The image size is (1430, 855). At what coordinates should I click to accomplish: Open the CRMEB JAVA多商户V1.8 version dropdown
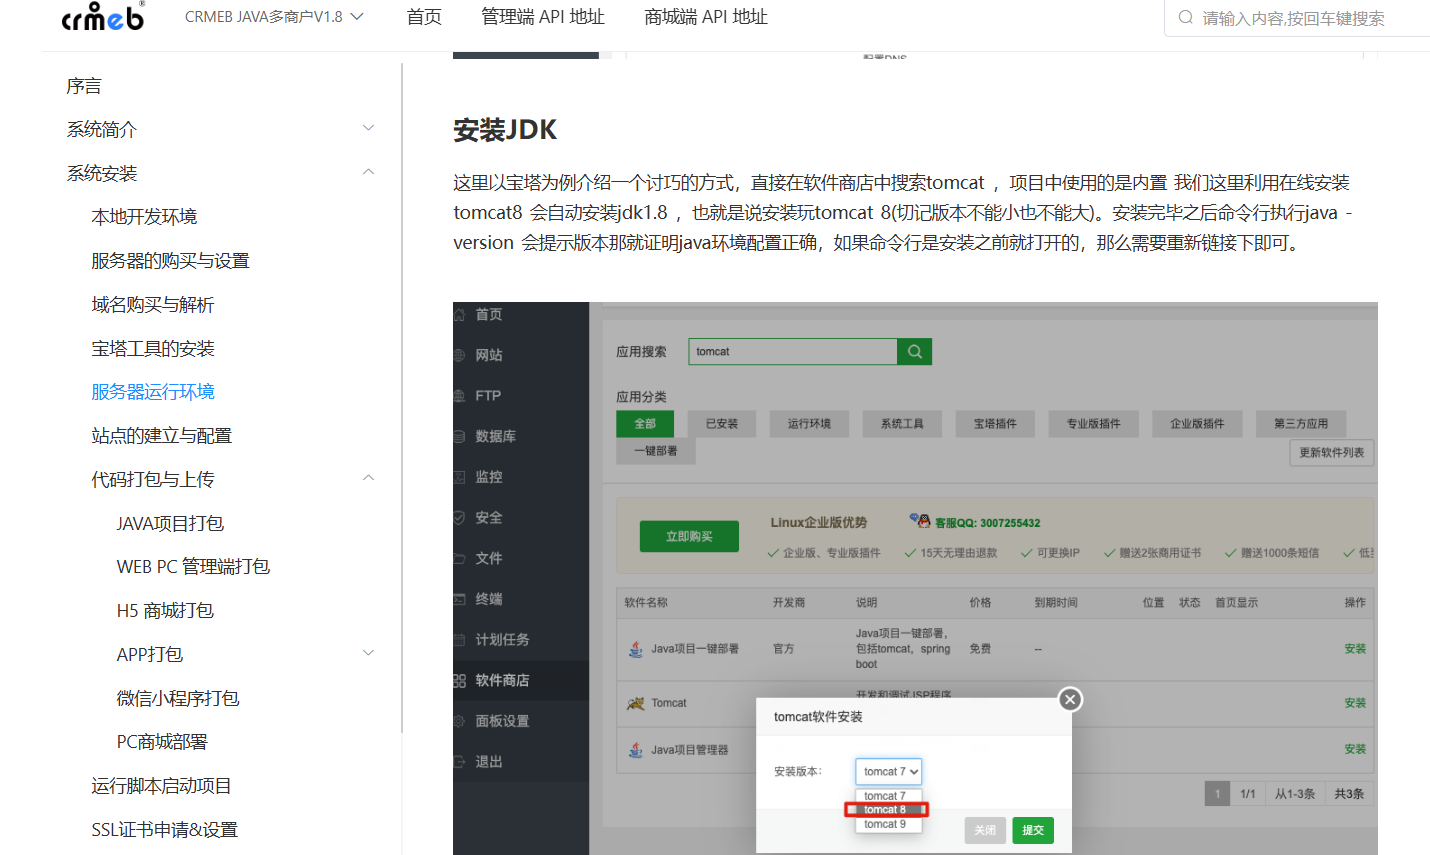click(x=274, y=17)
